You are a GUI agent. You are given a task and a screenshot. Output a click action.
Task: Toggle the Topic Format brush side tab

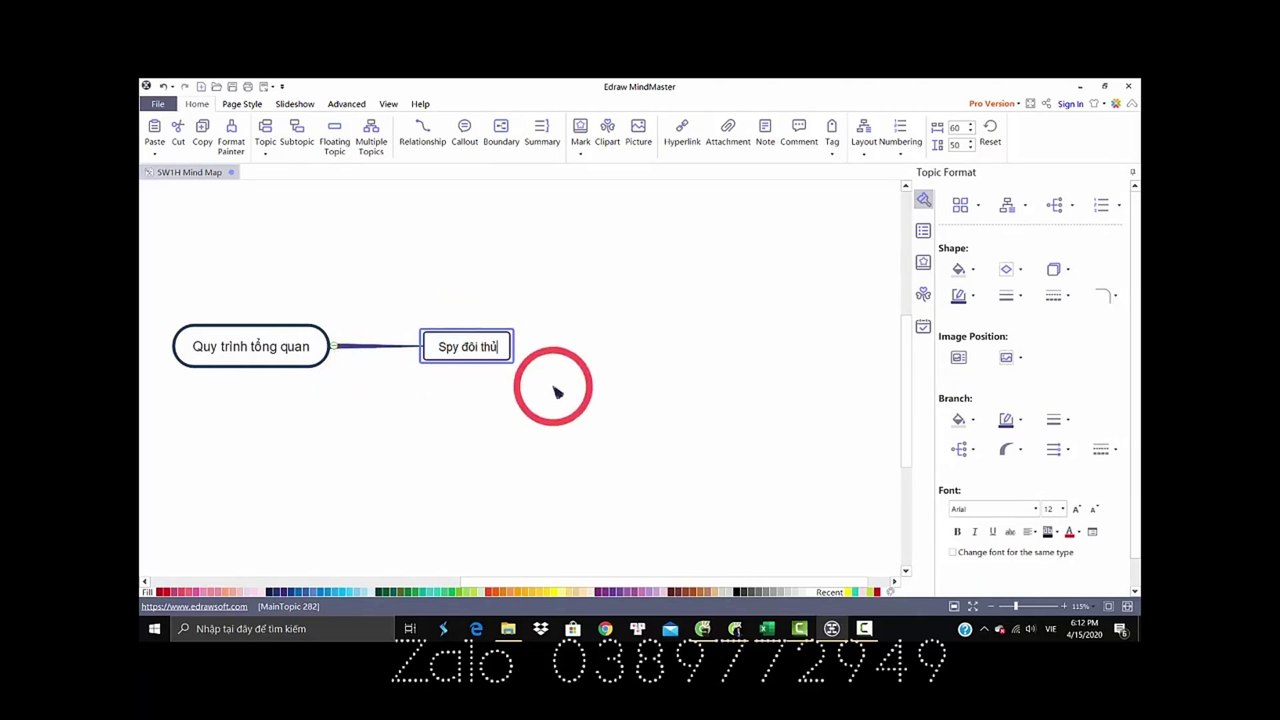coord(923,200)
